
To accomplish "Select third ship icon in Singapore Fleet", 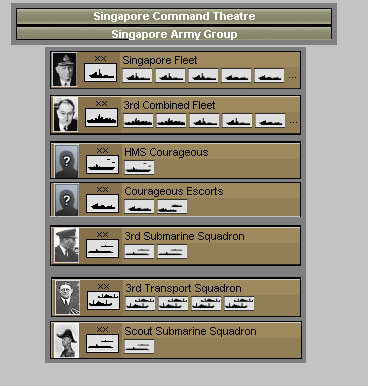I will pos(203,76).
